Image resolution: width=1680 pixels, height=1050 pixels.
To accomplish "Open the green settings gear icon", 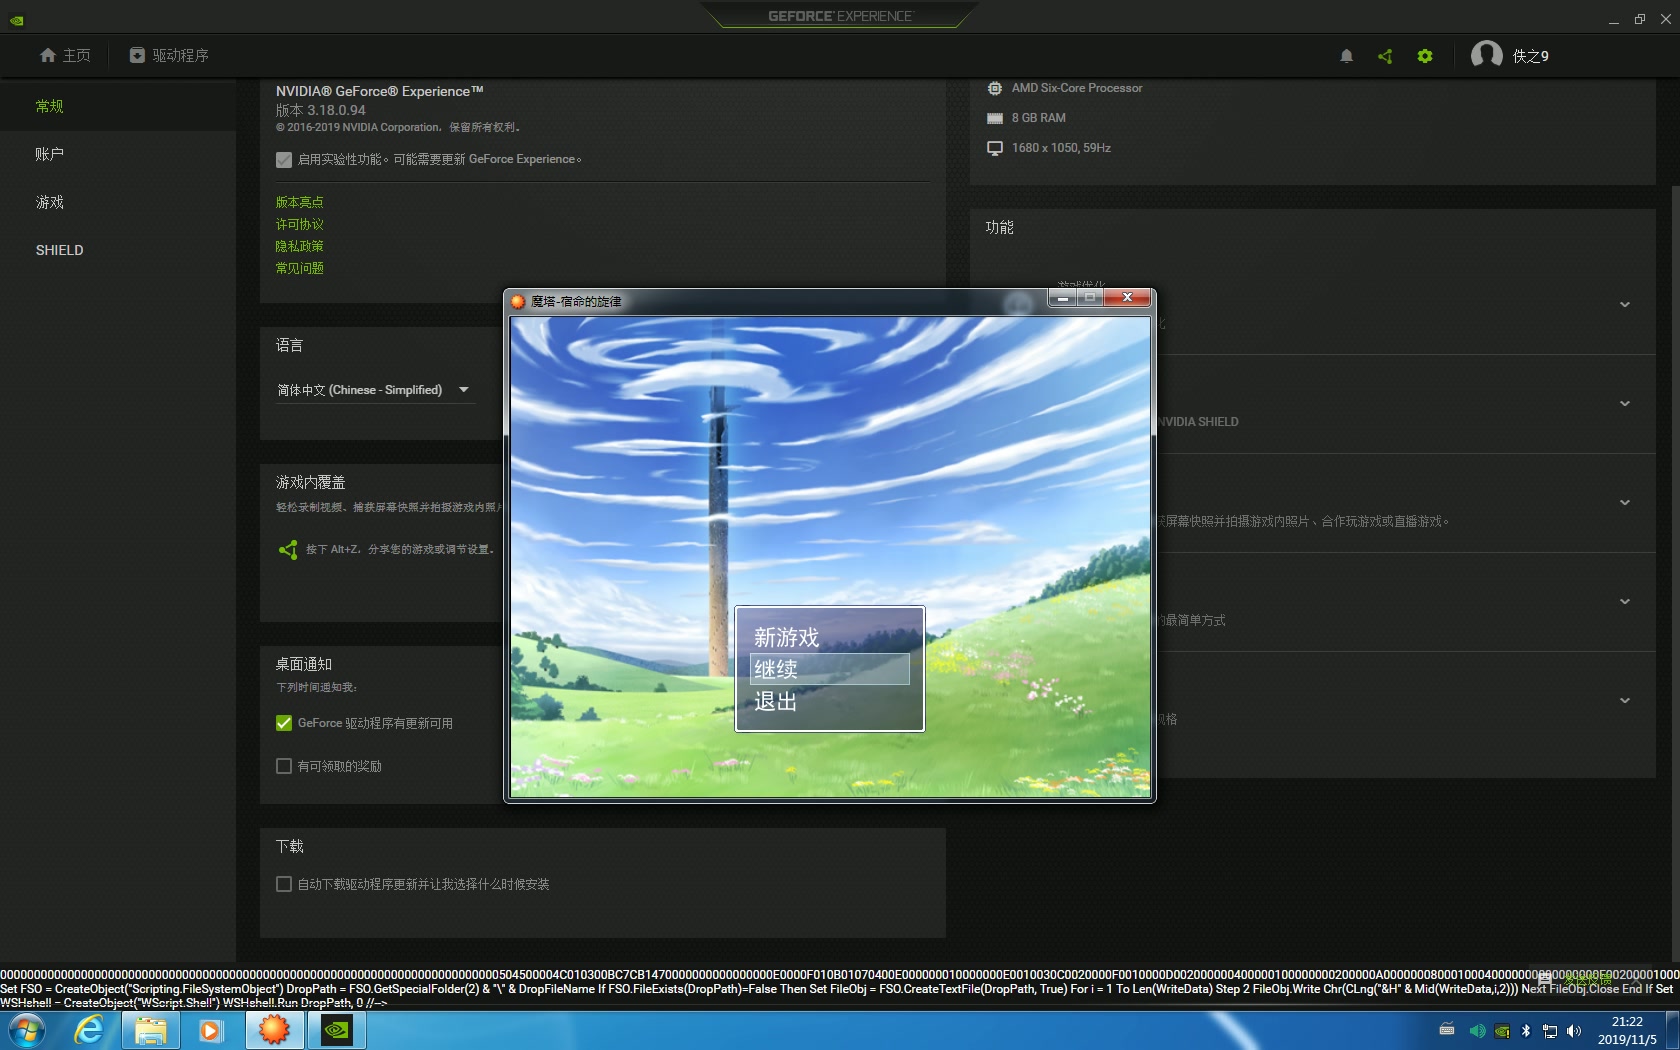I will point(1425,56).
